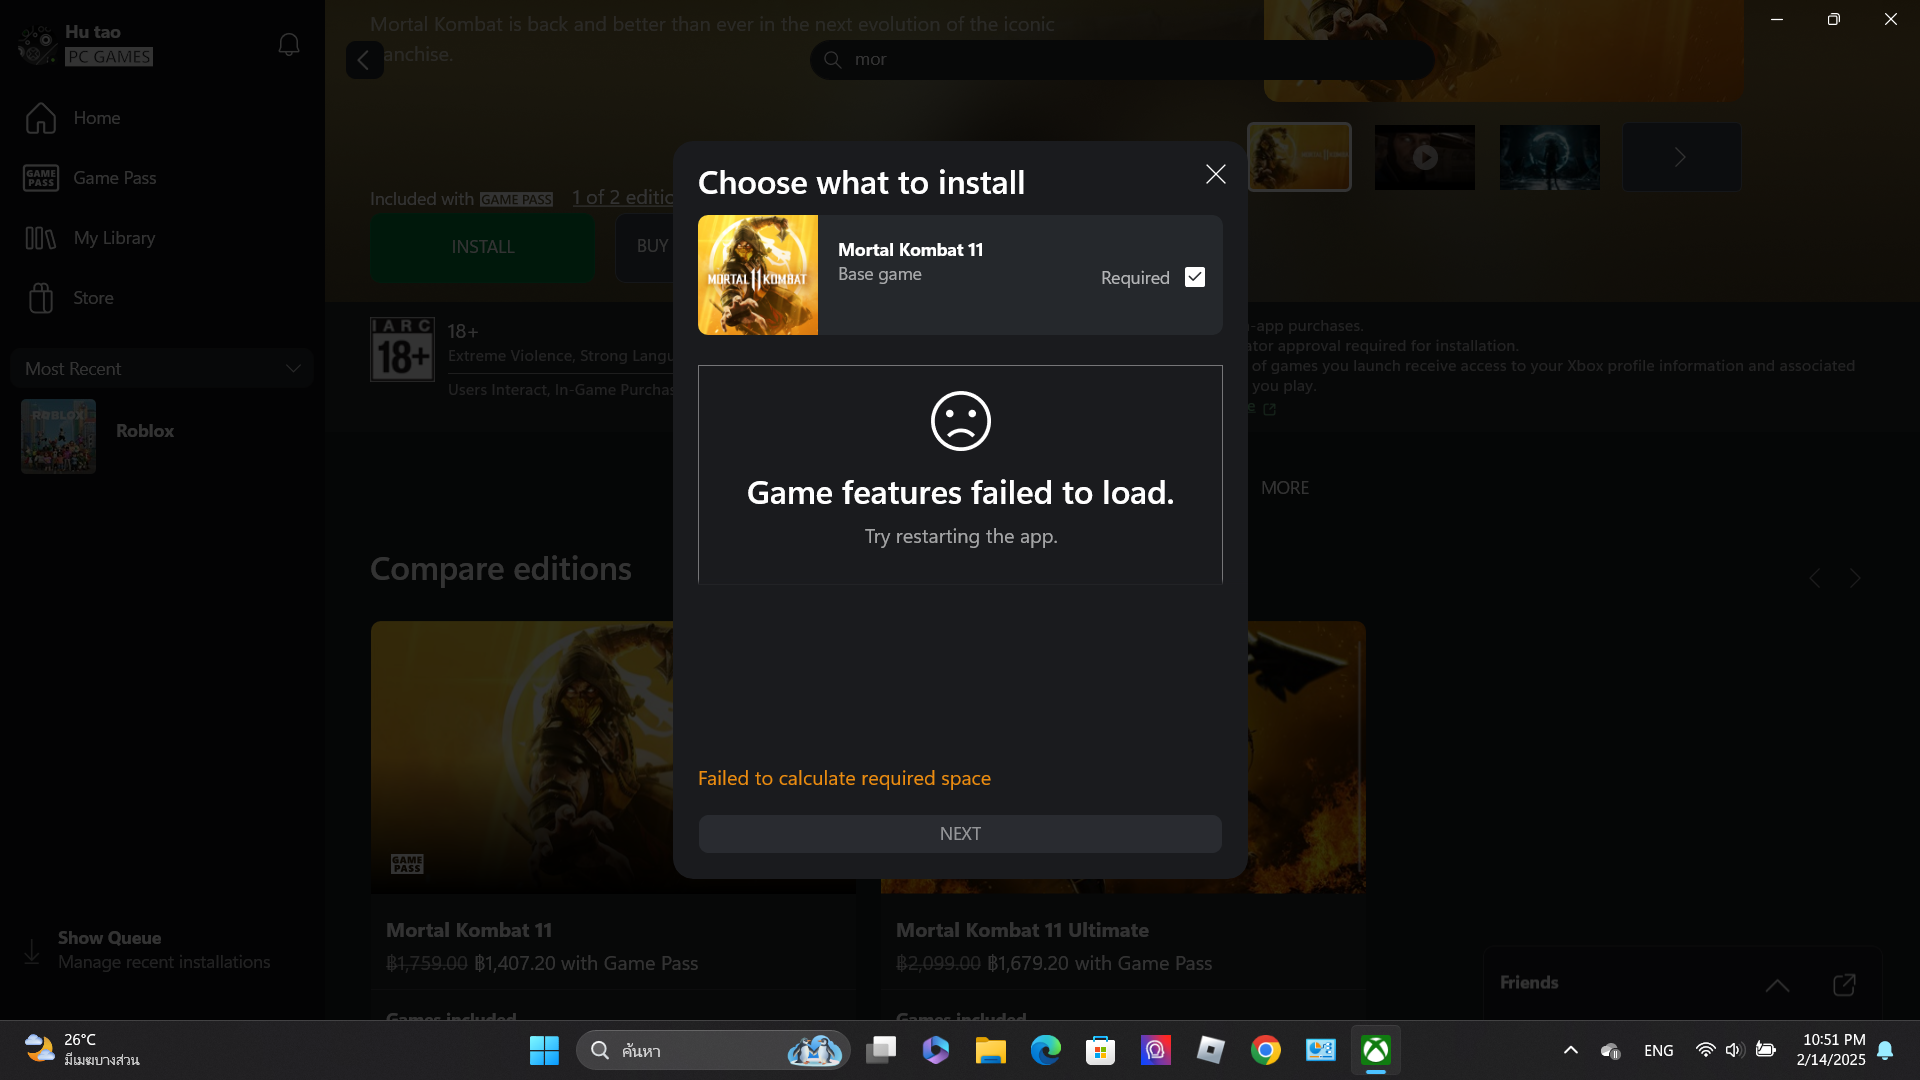
Task: Play the video trailer thumbnail
Action: 1425,157
